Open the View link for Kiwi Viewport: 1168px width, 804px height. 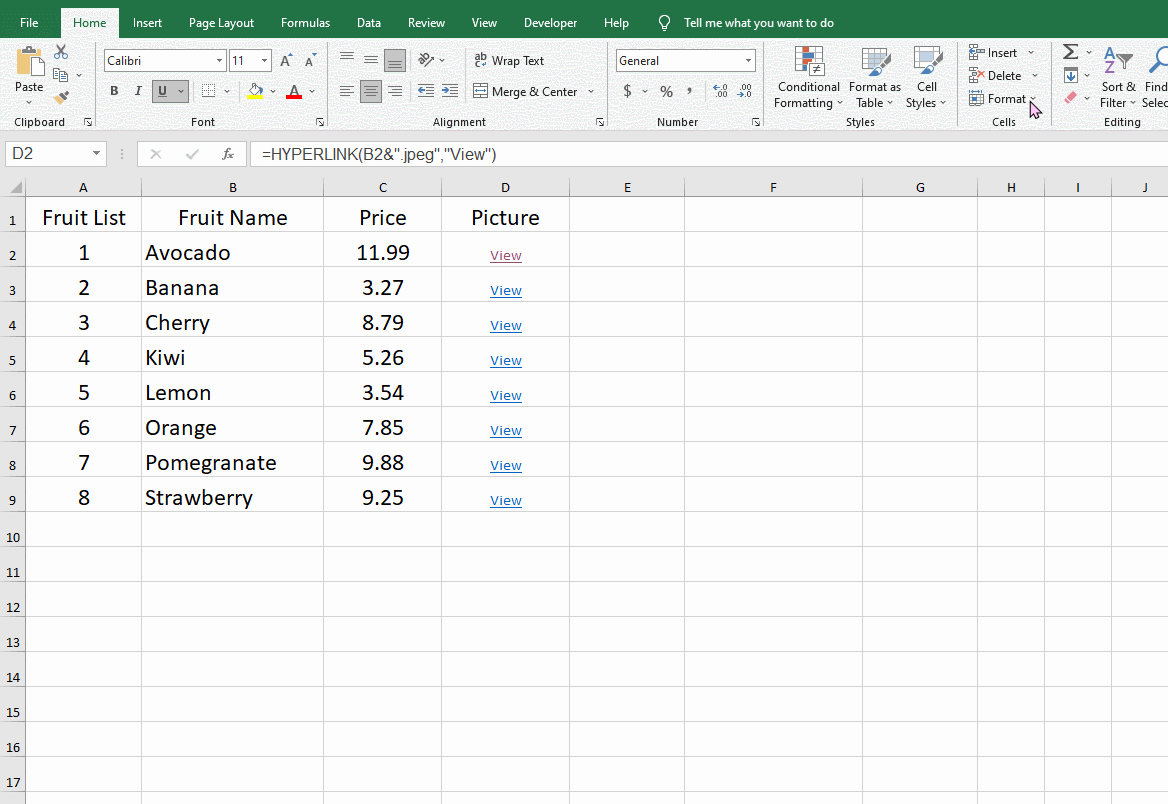pyautogui.click(x=506, y=361)
